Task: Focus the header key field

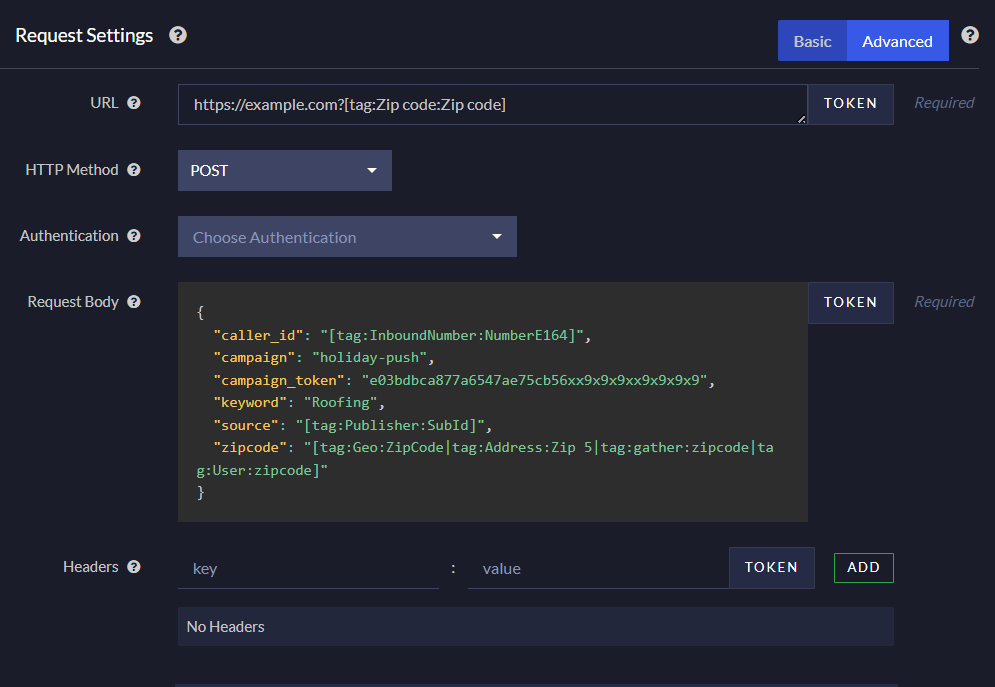Action: [x=308, y=568]
